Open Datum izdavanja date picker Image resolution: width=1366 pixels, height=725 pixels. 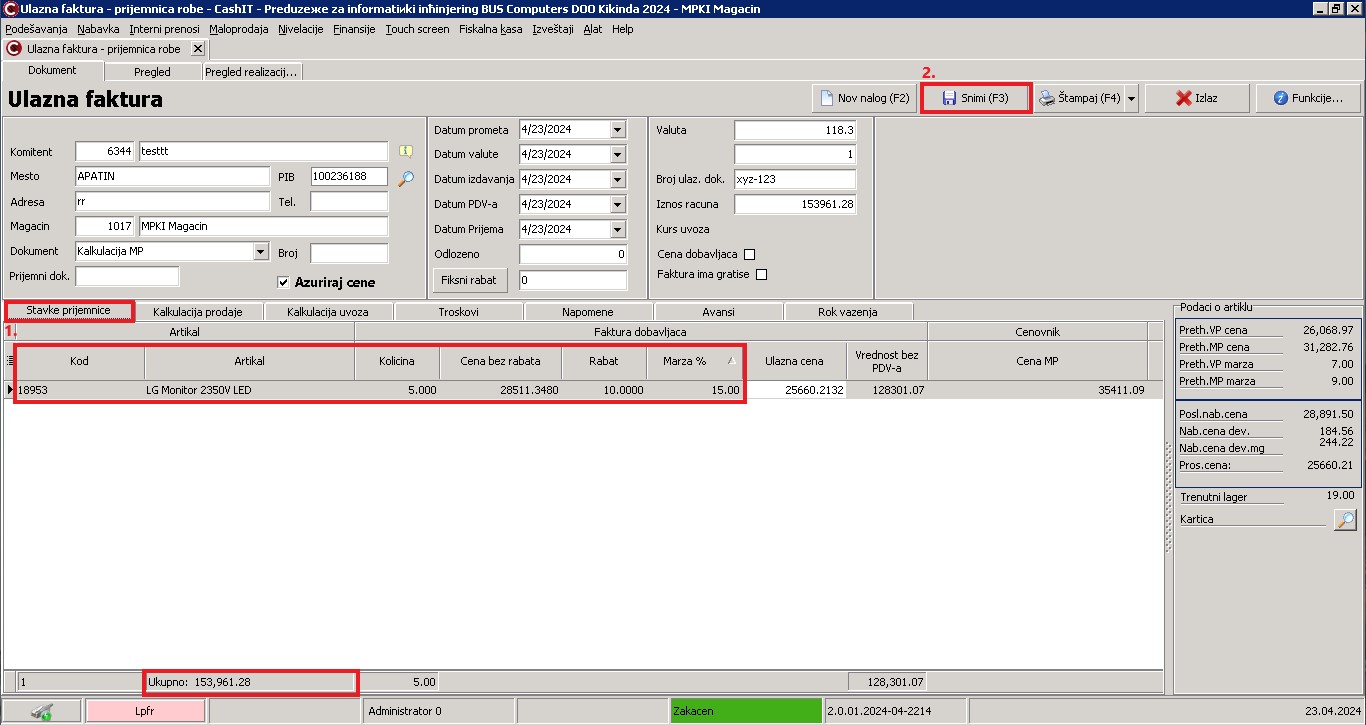pos(617,180)
